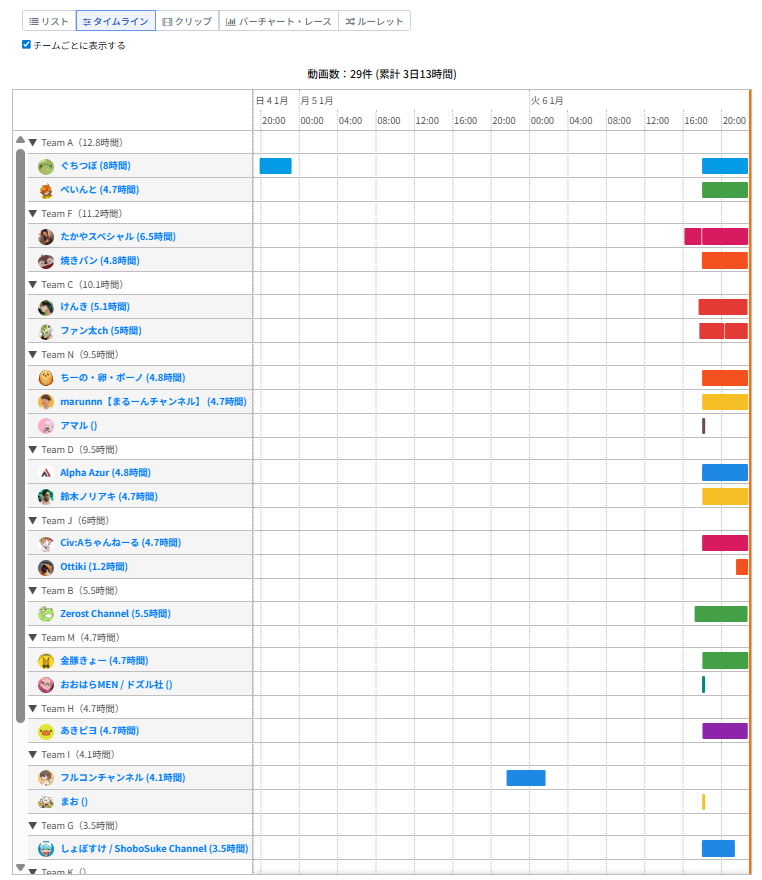Image resolution: width=762 pixels, height=880 pixels.
Task: Click ぺいんと channel avatar icon
Action: tap(46, 190)
